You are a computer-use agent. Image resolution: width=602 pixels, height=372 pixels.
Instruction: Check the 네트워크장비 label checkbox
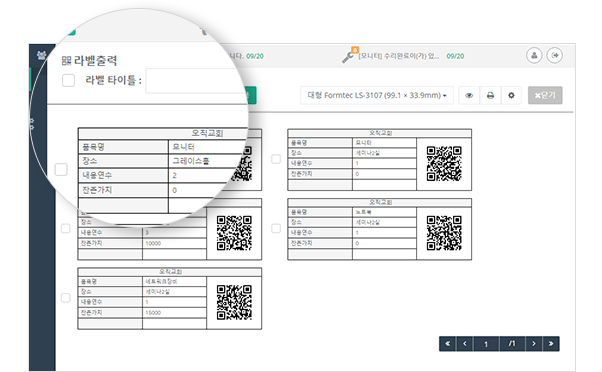coord(66,298)
